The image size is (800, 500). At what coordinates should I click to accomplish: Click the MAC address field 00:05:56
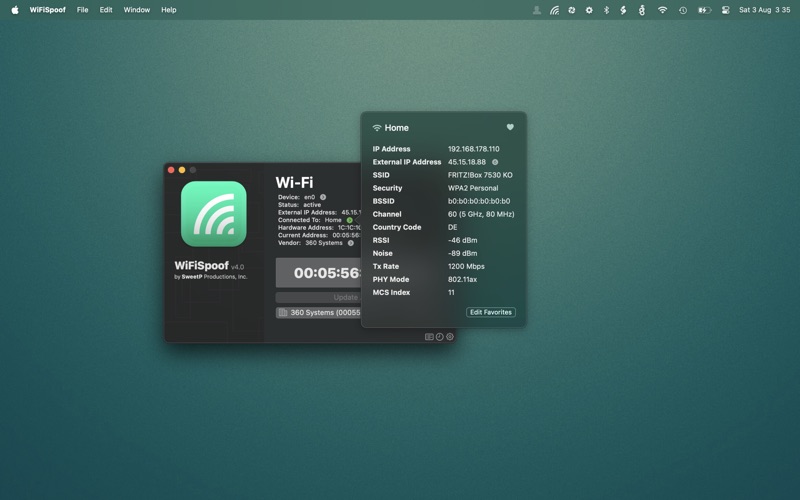[x=318, y=273]
